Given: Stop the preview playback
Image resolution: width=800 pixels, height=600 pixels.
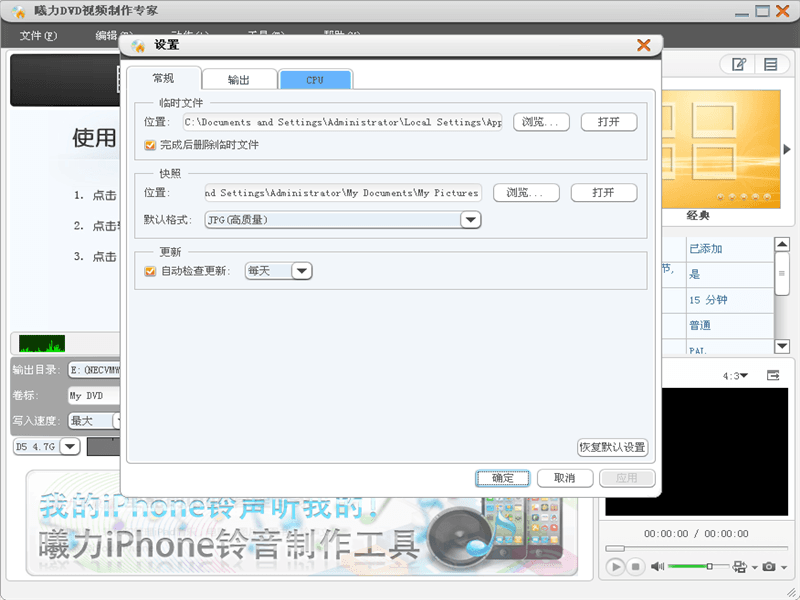Looking at the screenshot, I should [636, 566].
